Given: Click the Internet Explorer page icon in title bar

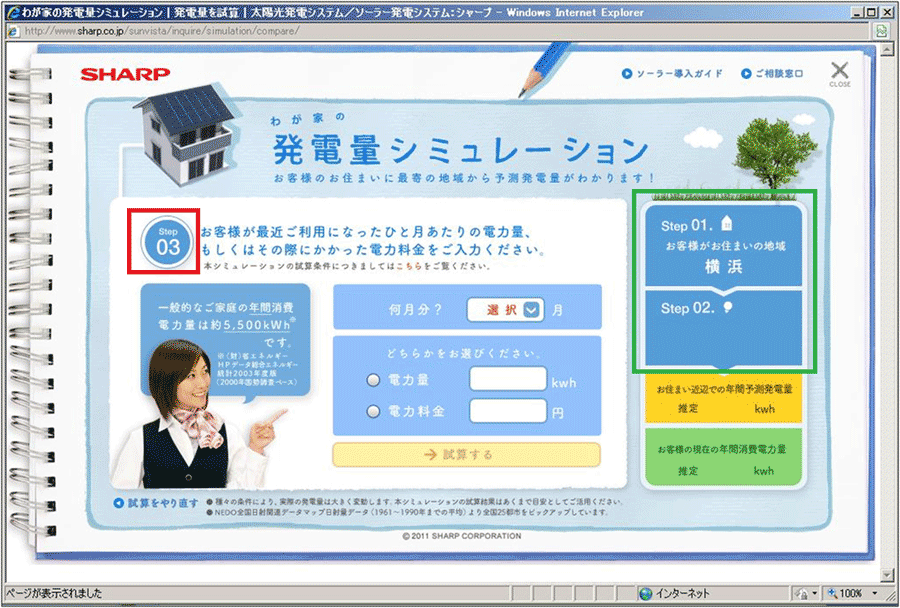Looking at the screenshot, I should click(x=13, y=12).
